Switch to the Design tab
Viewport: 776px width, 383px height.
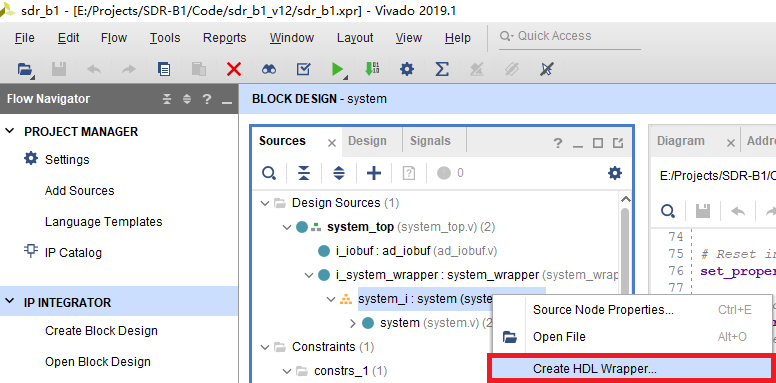(x=367, y=141)
